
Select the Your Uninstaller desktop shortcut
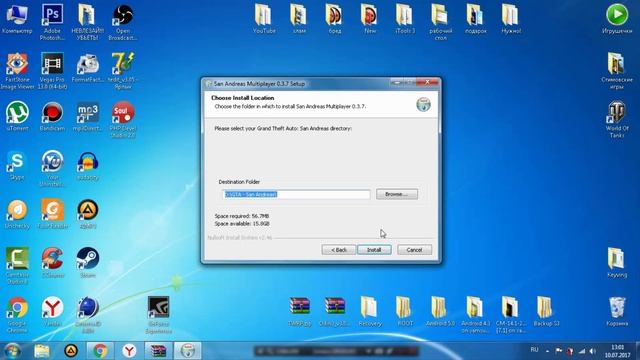(52, 169)
